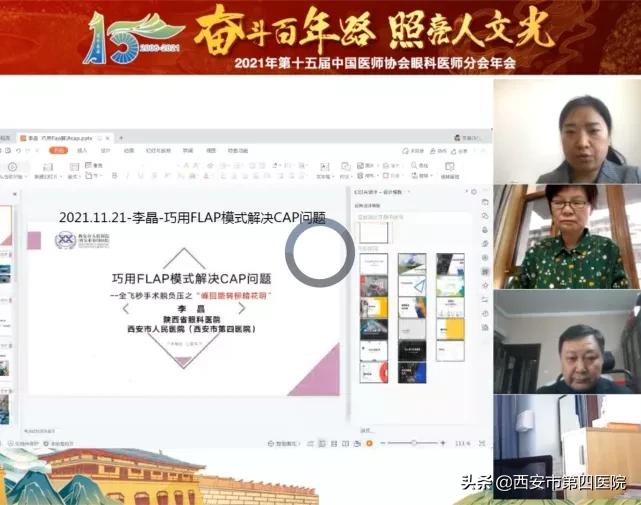Image resolution: width=641 pixels, height=505 pixels.
Task: Select the dark blue template thumbnail at bottom
Action: tap(412, 373)
